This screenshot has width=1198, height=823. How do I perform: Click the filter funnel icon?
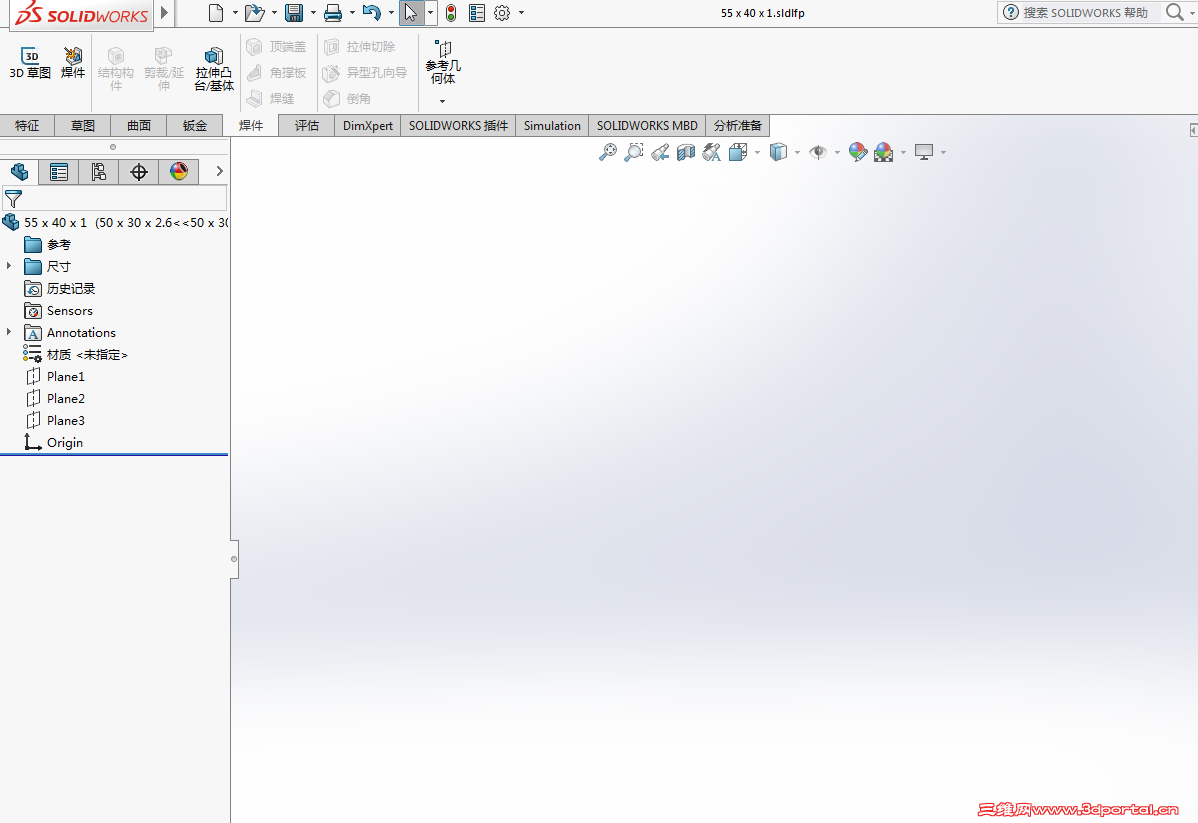[13, 199]
